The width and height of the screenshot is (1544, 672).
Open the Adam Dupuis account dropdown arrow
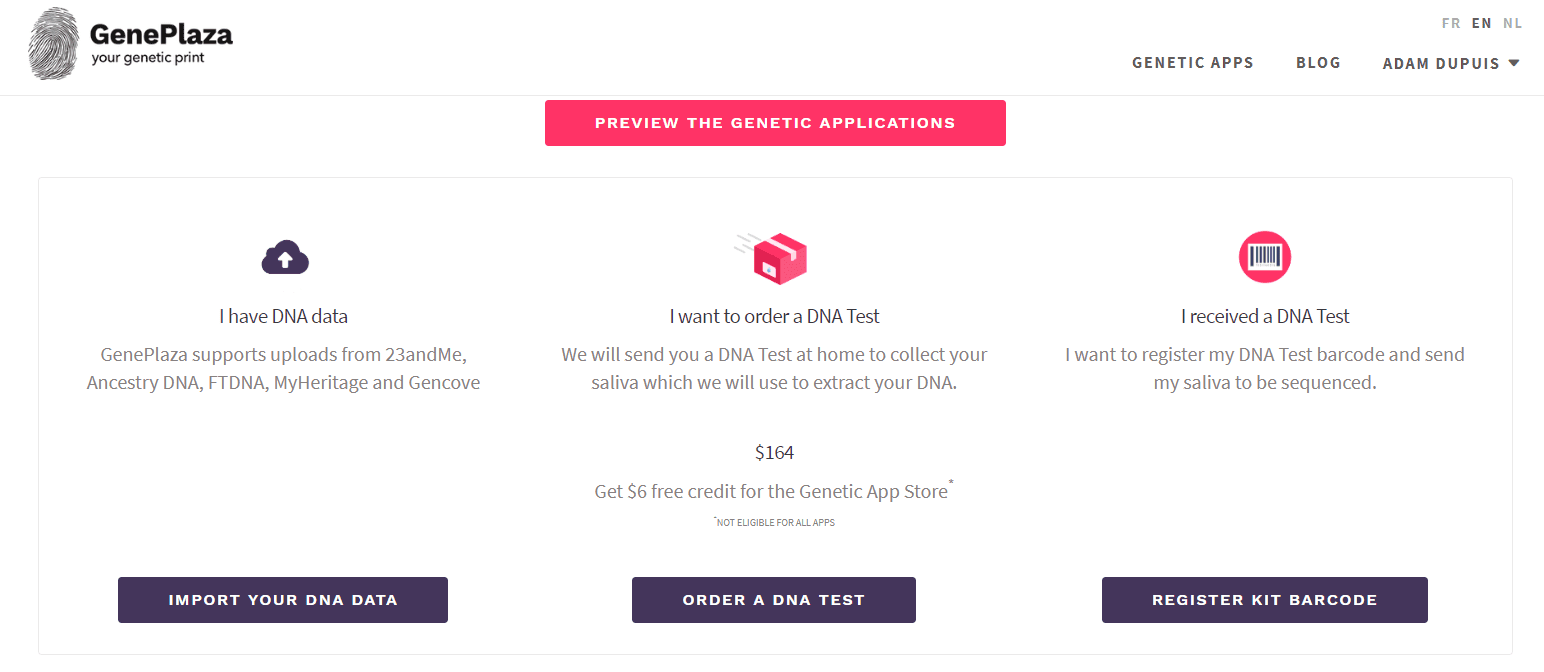pyautogui.click(x=1514, y=62)
